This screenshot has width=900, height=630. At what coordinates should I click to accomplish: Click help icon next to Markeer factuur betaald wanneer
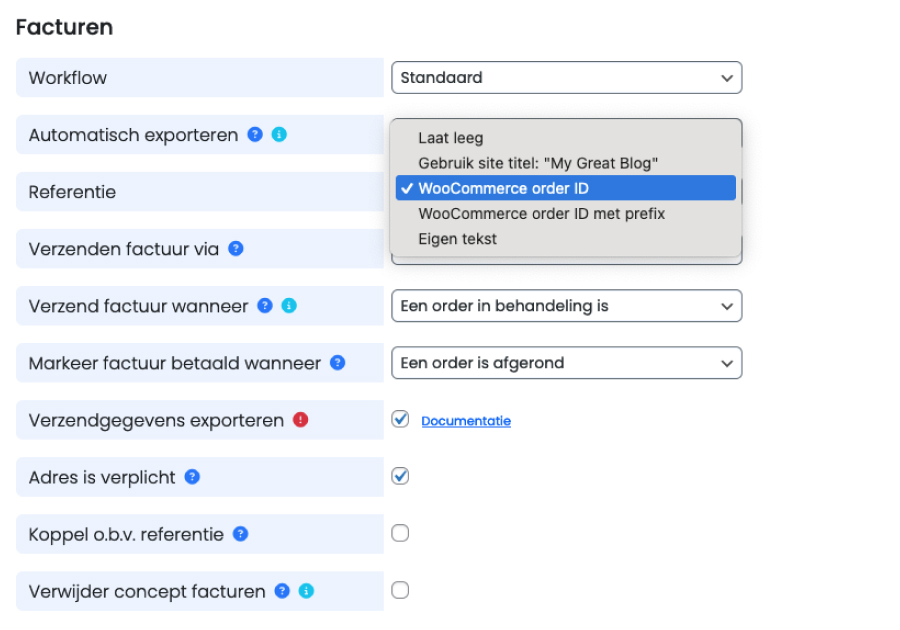coord(338,363)
